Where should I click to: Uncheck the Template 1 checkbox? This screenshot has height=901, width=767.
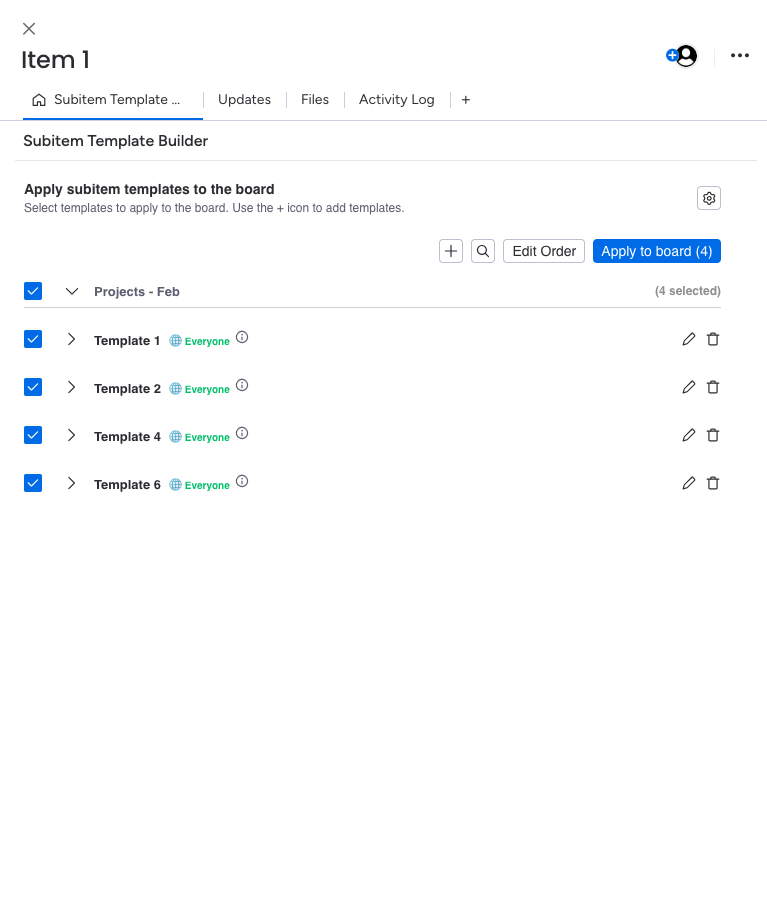pos(33,339)
